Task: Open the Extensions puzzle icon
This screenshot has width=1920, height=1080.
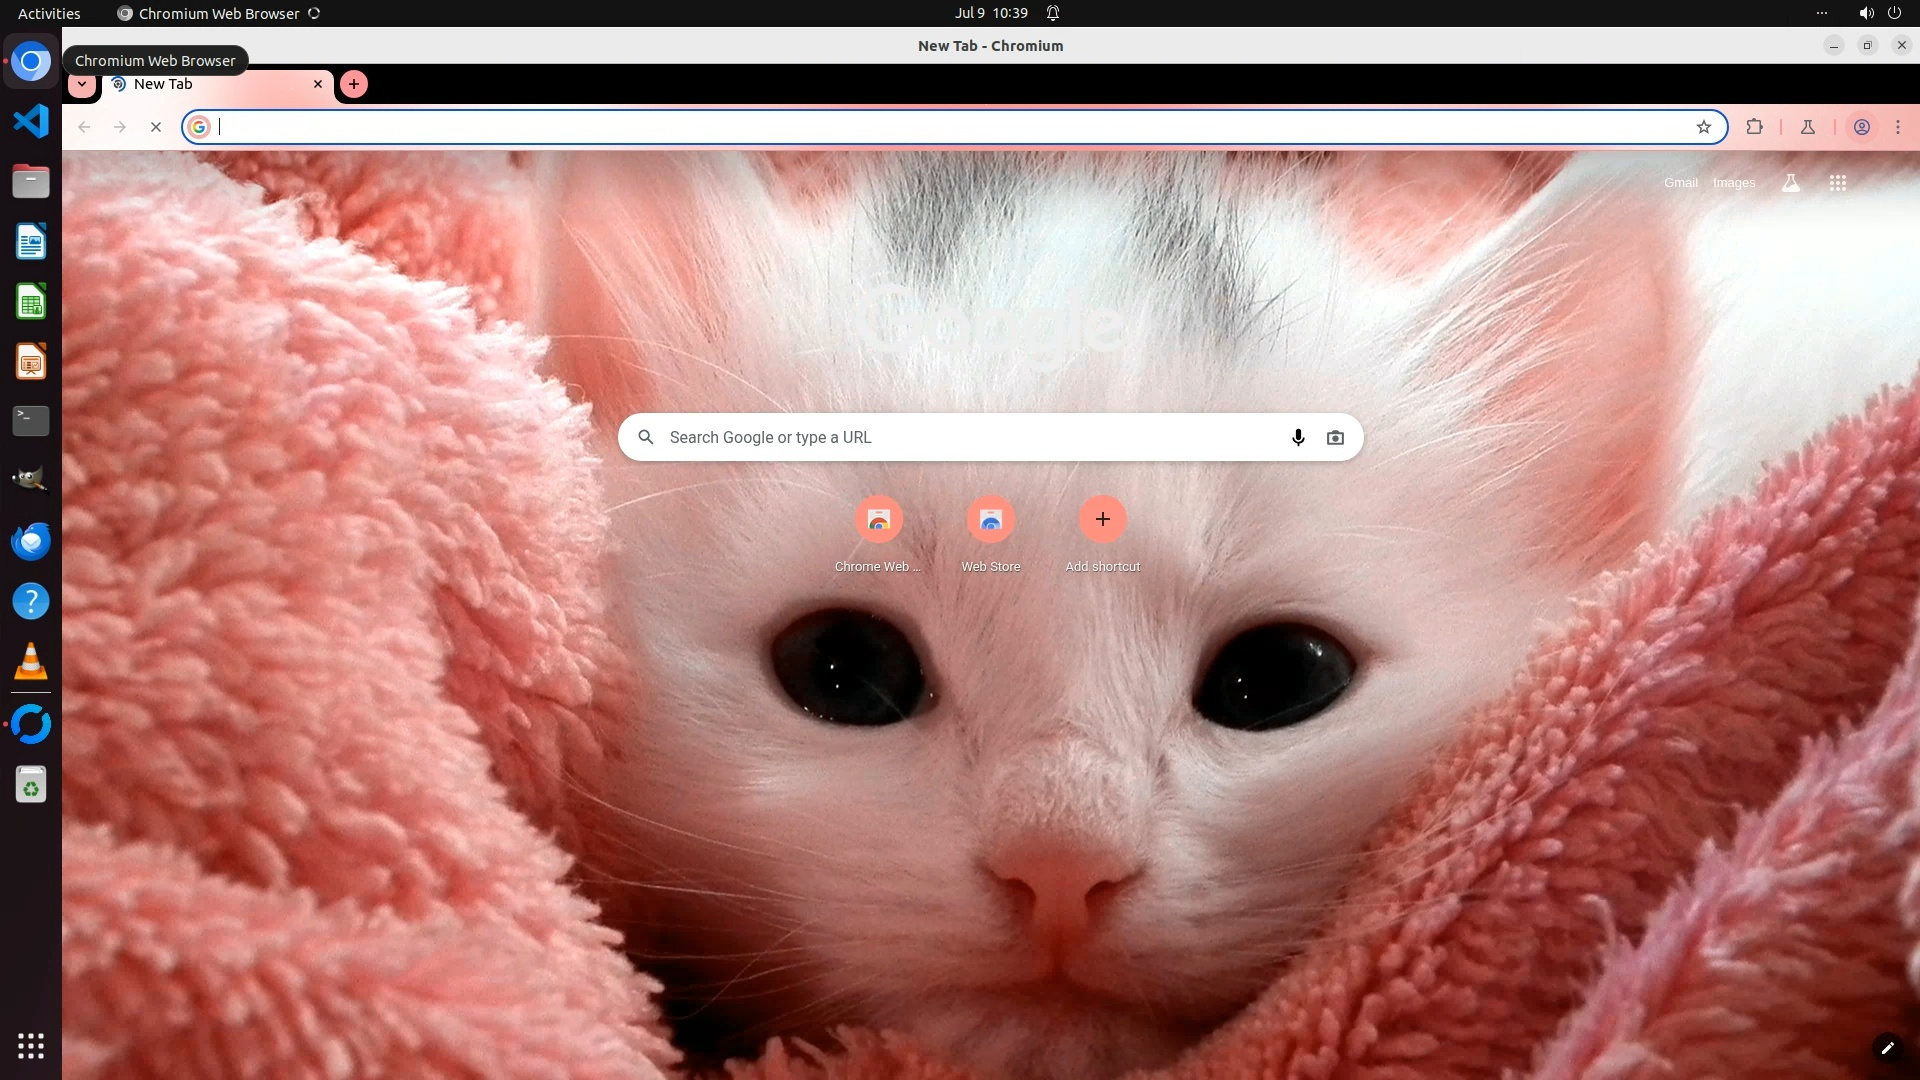Action: (1754, 127)
